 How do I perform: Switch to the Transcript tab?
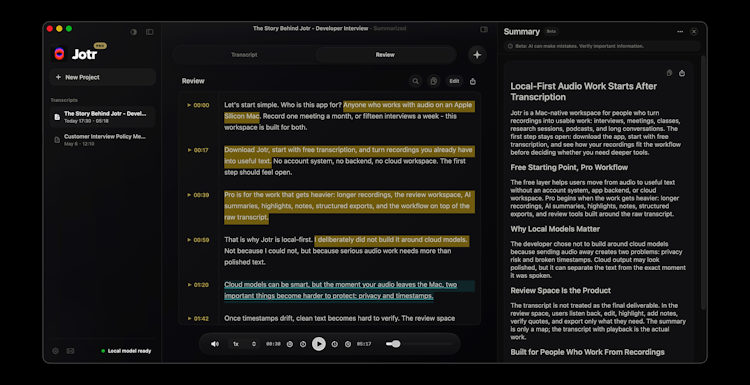(x=244, y=55)
